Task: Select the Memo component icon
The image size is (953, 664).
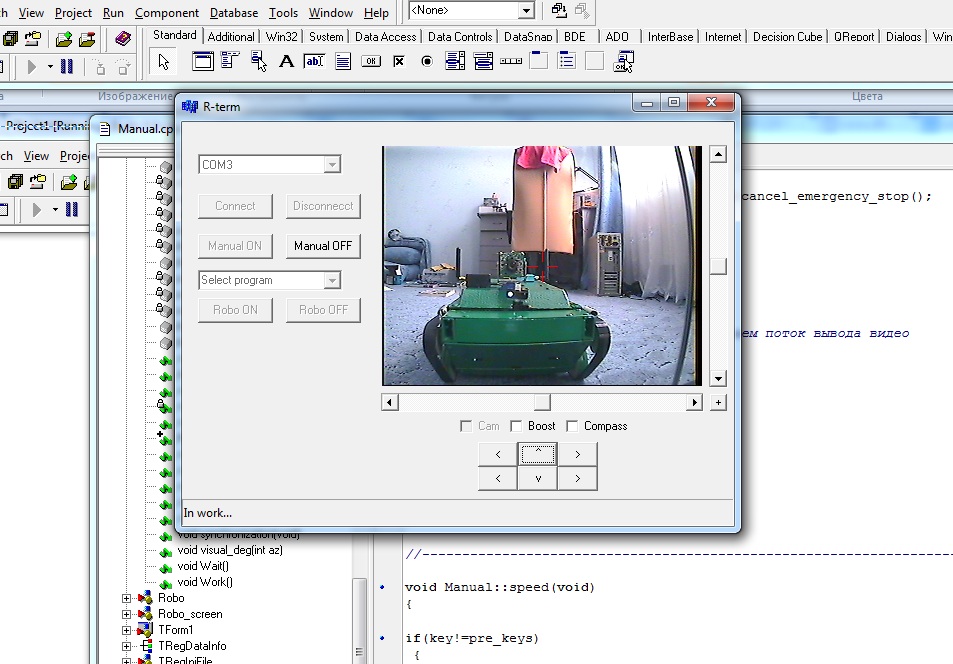Action: pyautogui.click(x=343, y=62)
